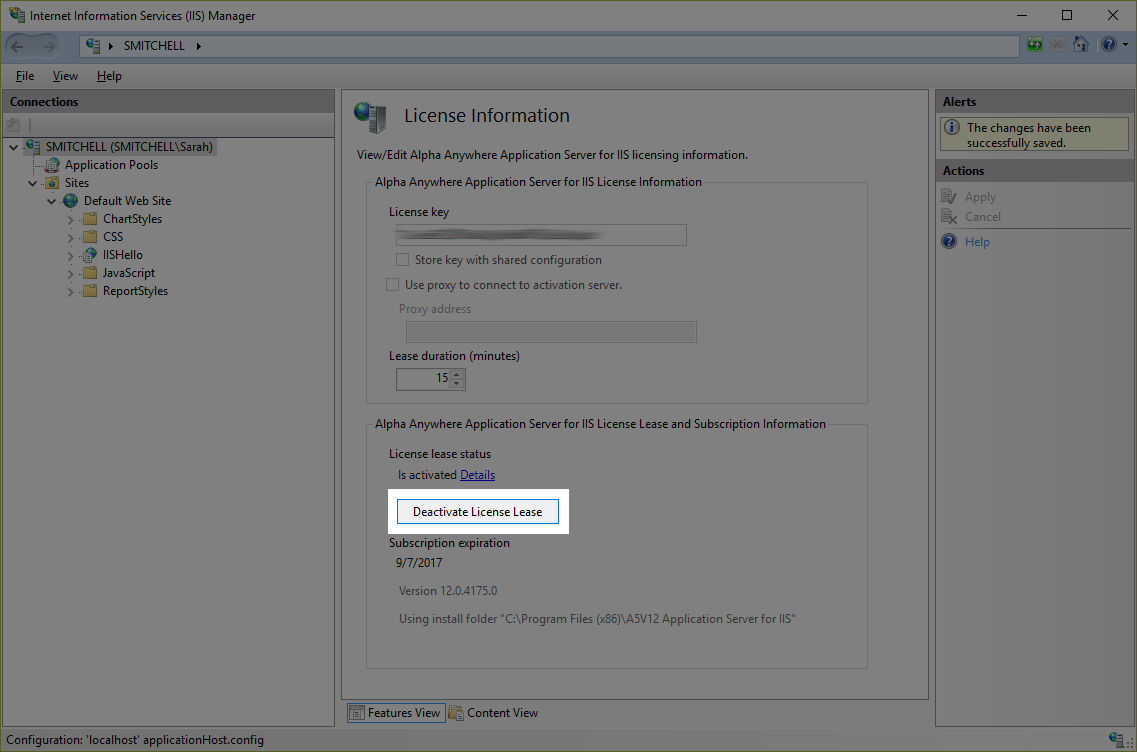Click the Features View tab icon
This screenshot has height=752, width=1137.
(357, 713)
